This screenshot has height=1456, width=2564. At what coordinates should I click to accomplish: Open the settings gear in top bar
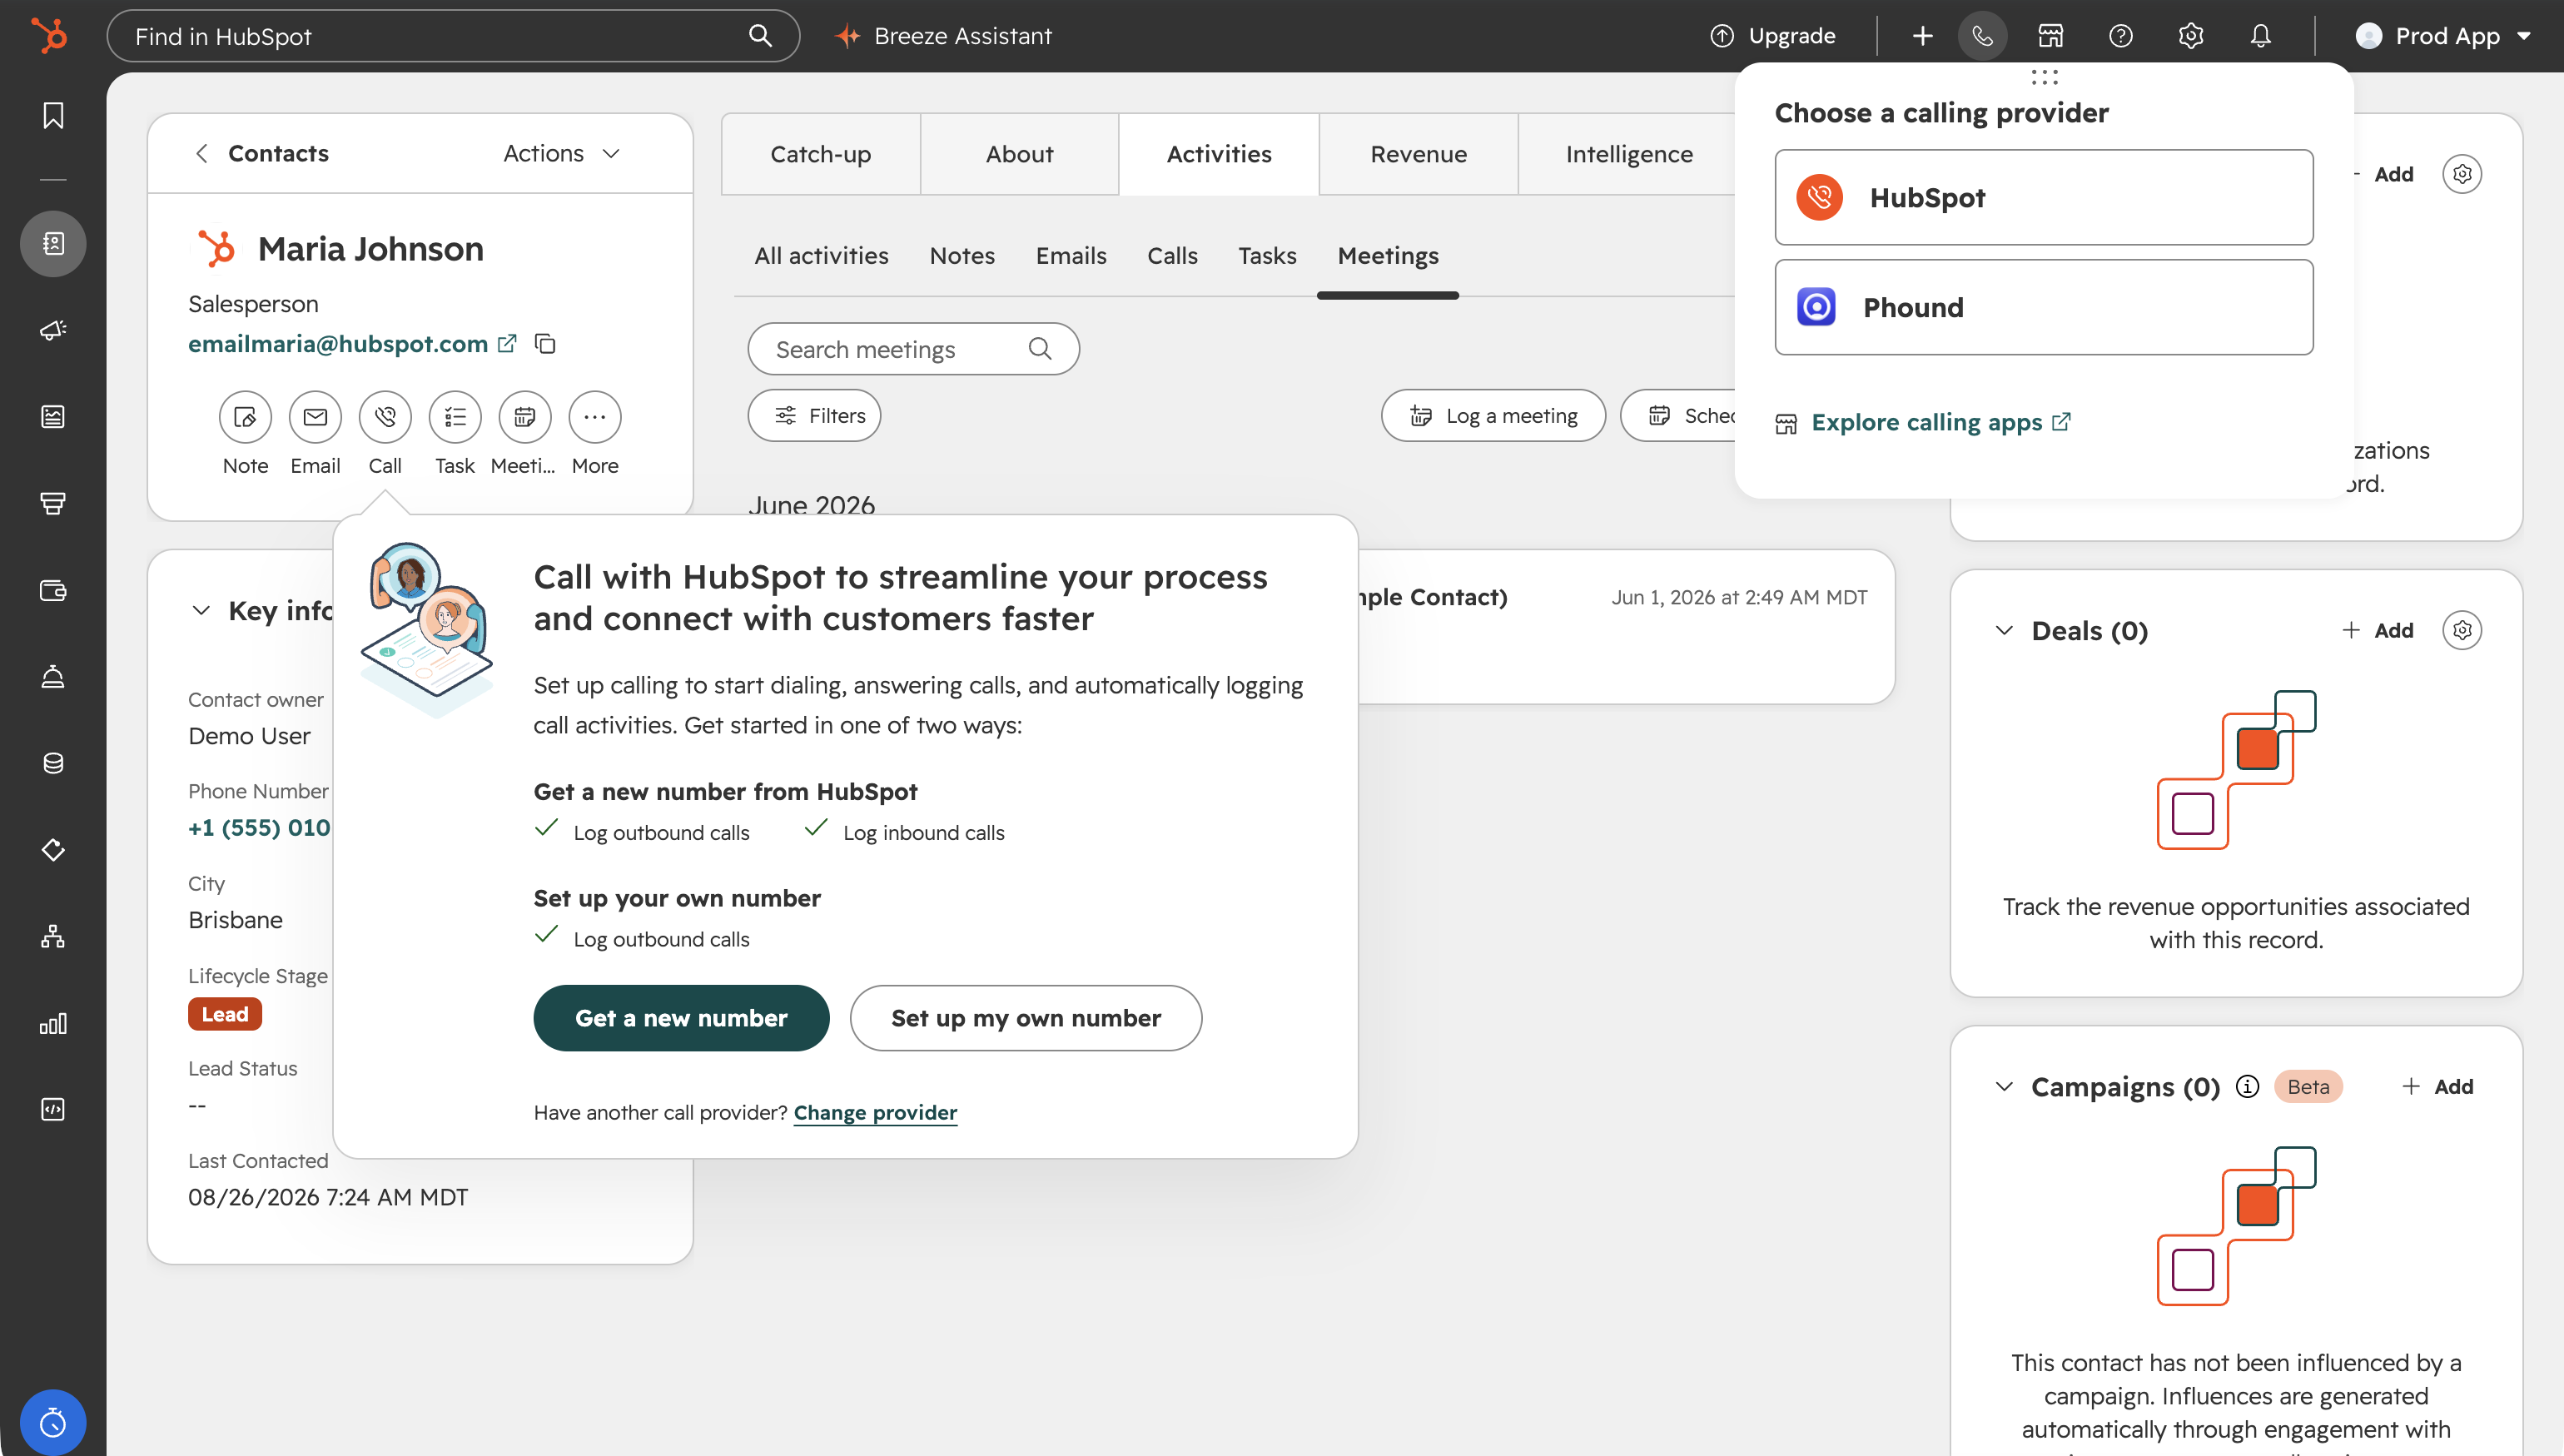[2191, 36]
